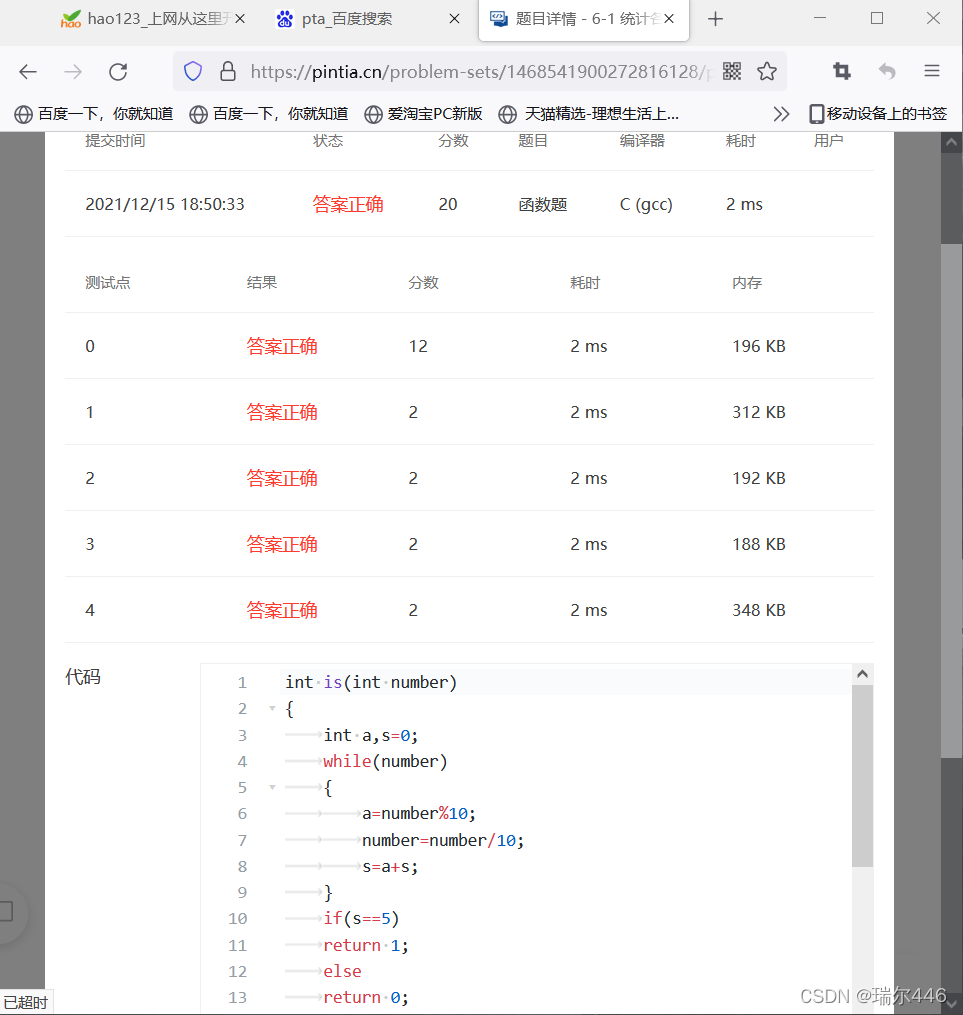Click code line if(s==5)
Viewport: 963px width, 1015px height.
(x=361, y=919)
